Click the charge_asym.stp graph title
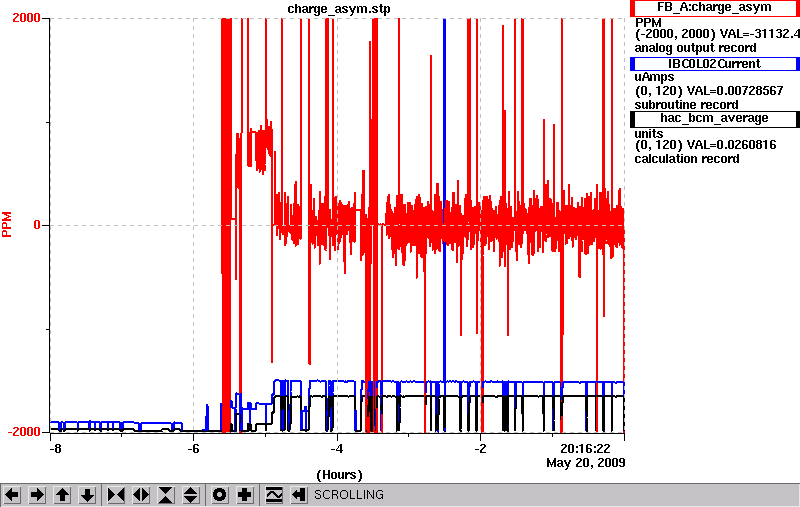The height and width of the screenshot is (507, 800). (339, 9)
